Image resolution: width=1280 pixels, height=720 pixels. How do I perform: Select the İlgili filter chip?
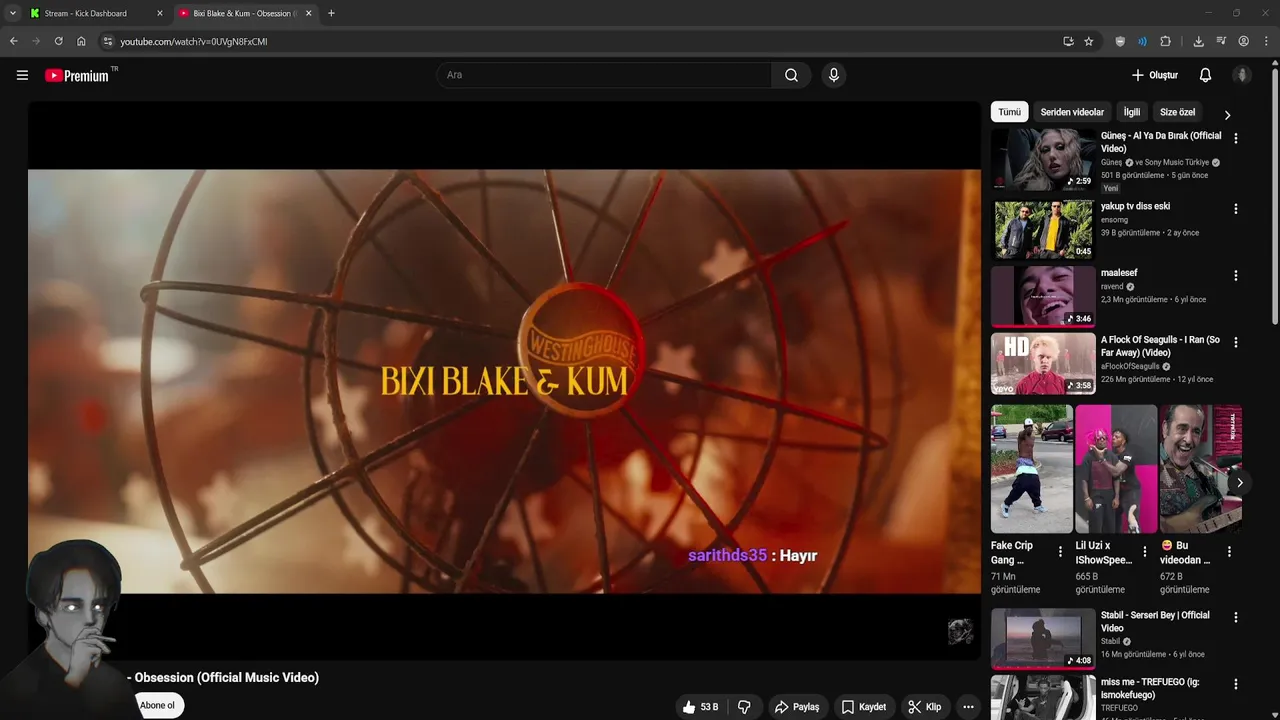coord(1131,112)
